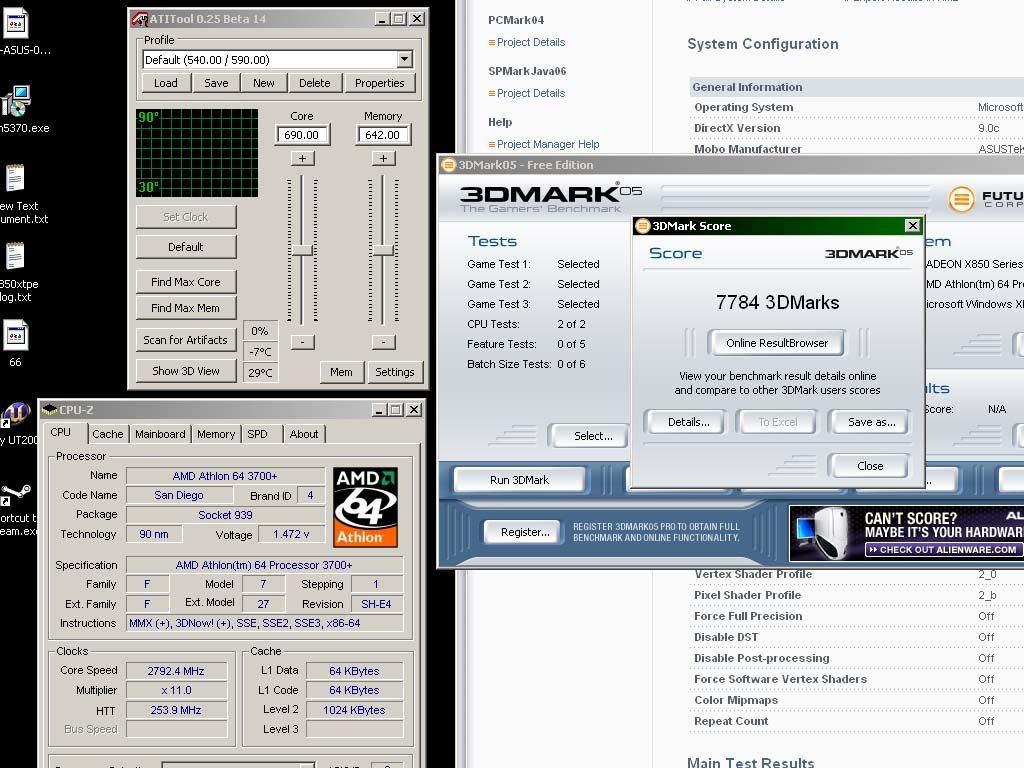Click the Load profile button
The width and height of the screenshot is (1024, 768).
166,83
